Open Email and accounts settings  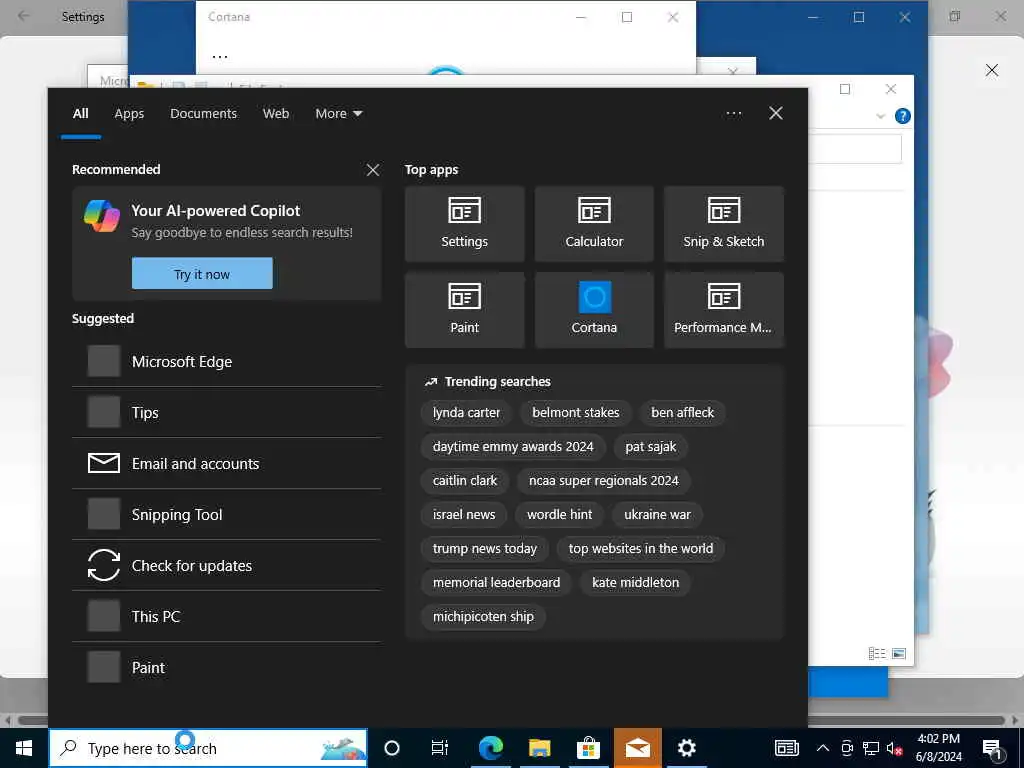click(227, 463)
